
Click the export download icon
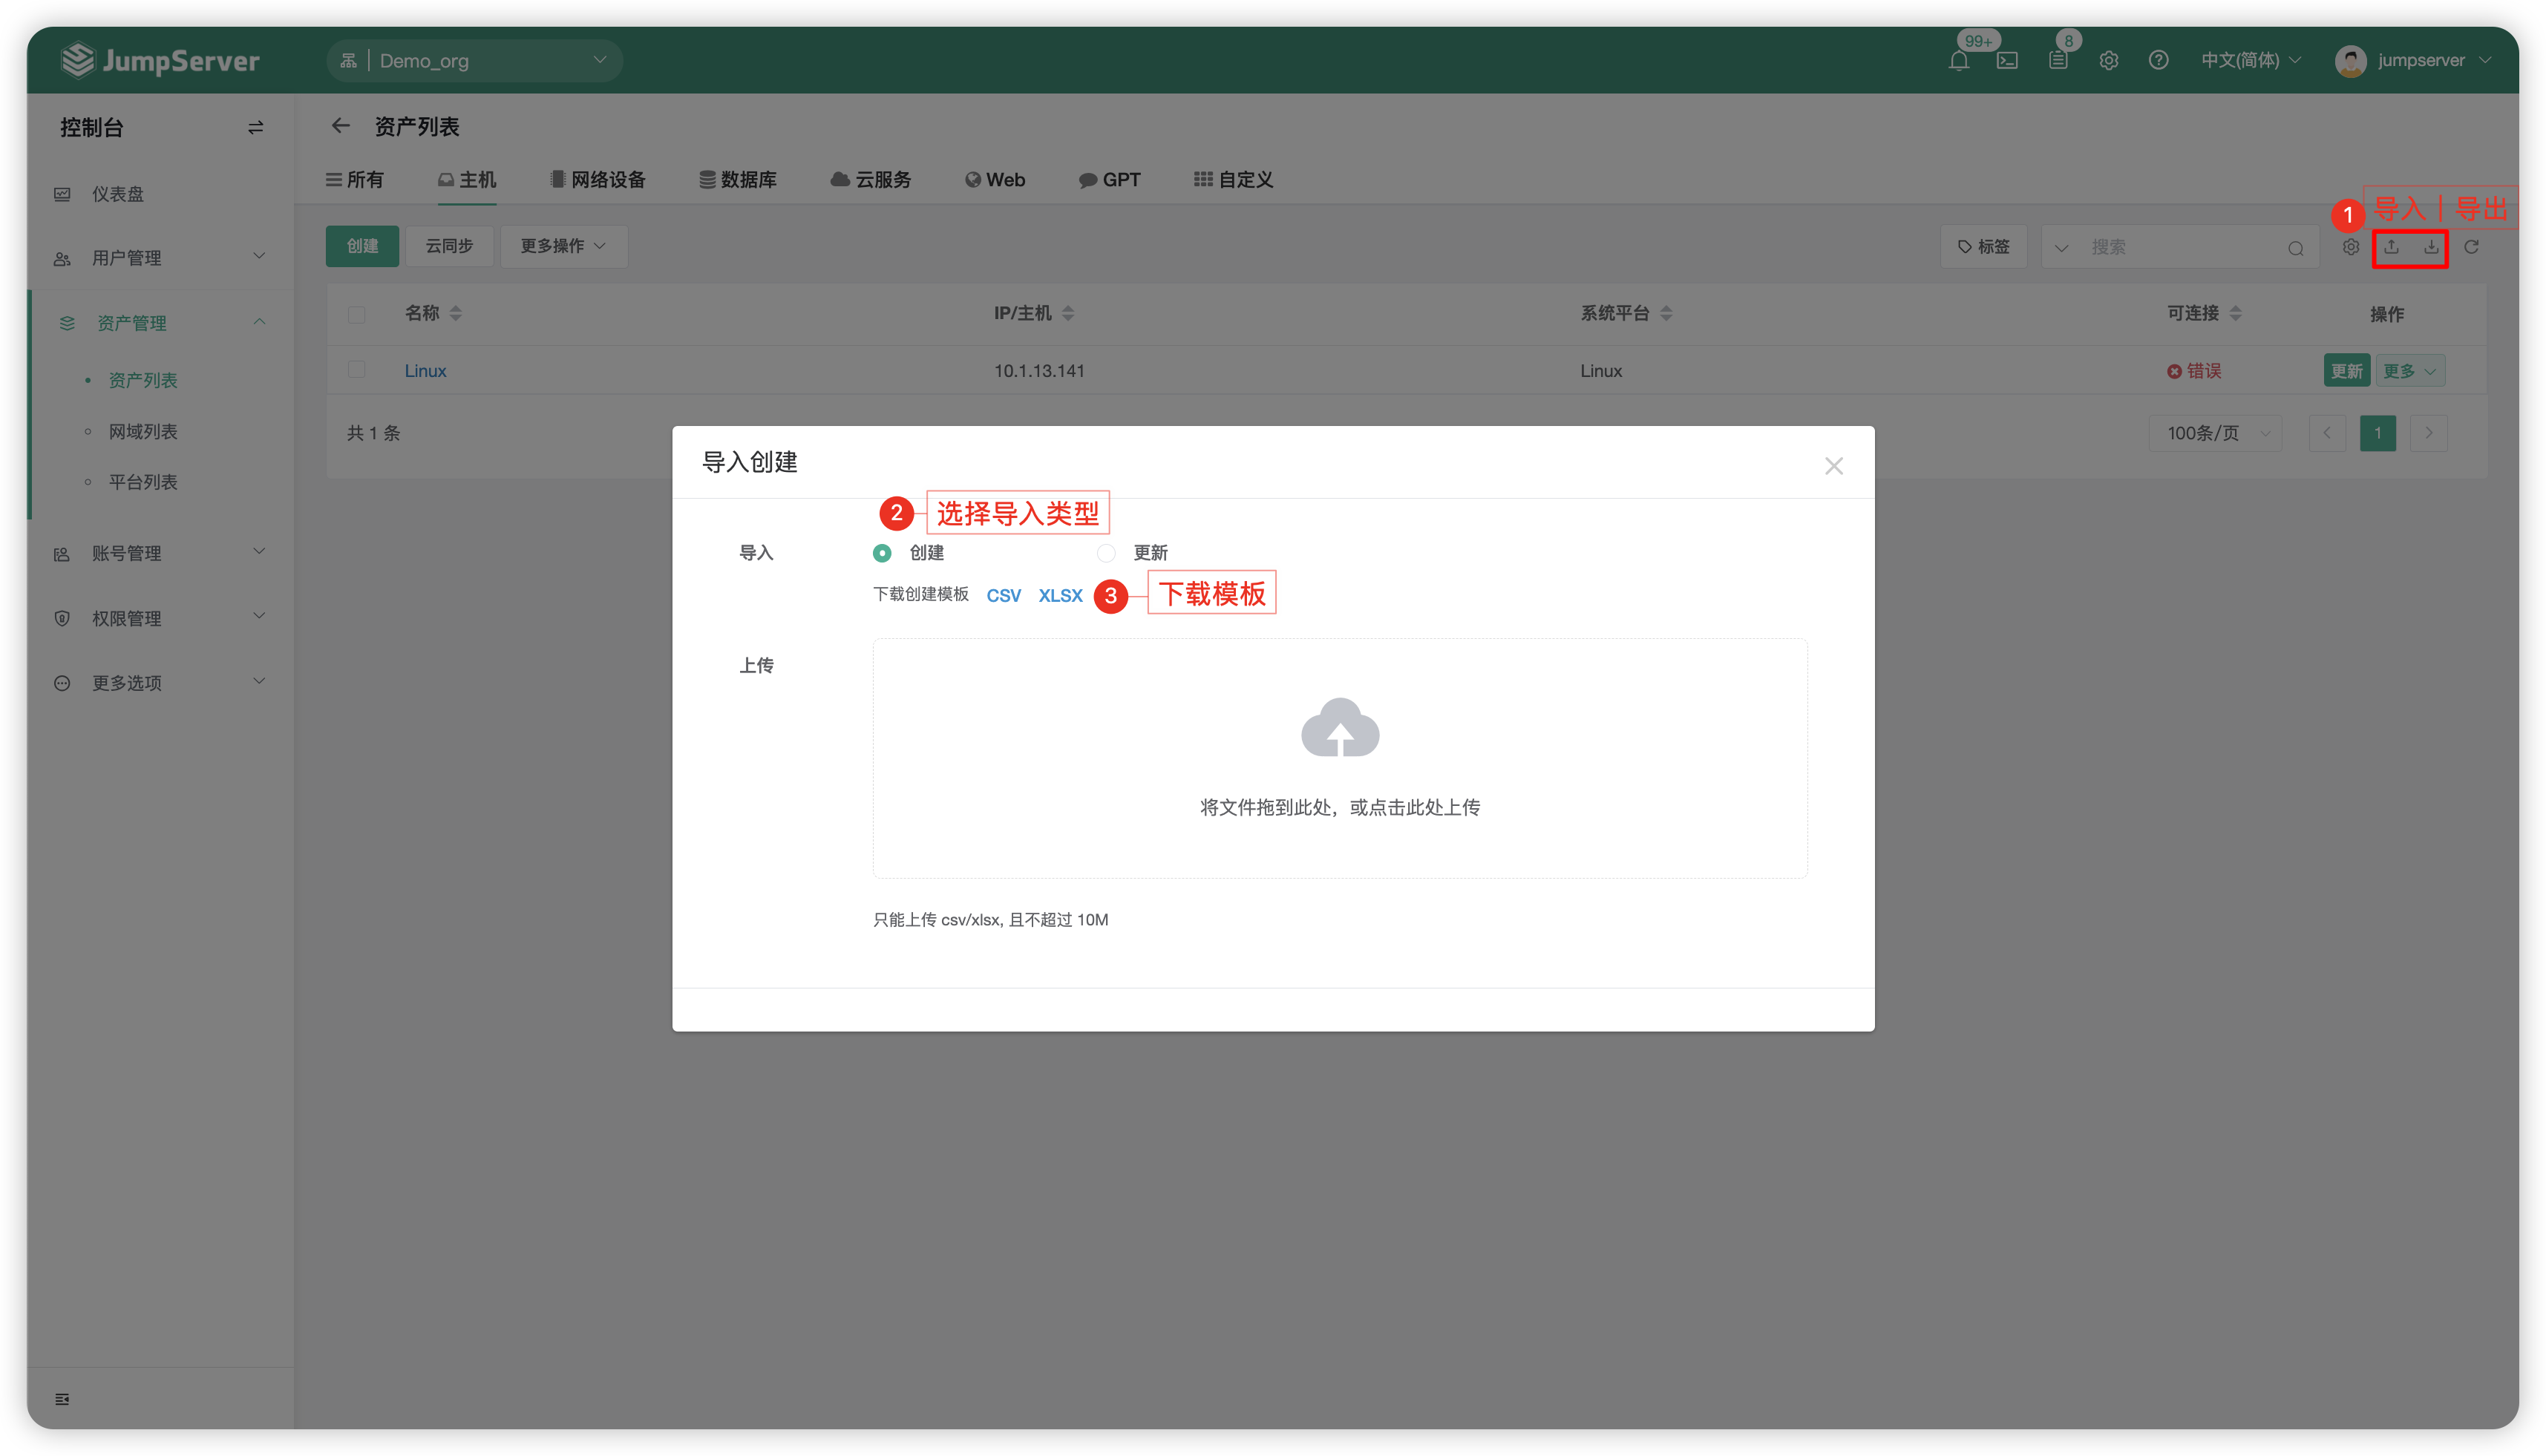(x=2431, y=247)
